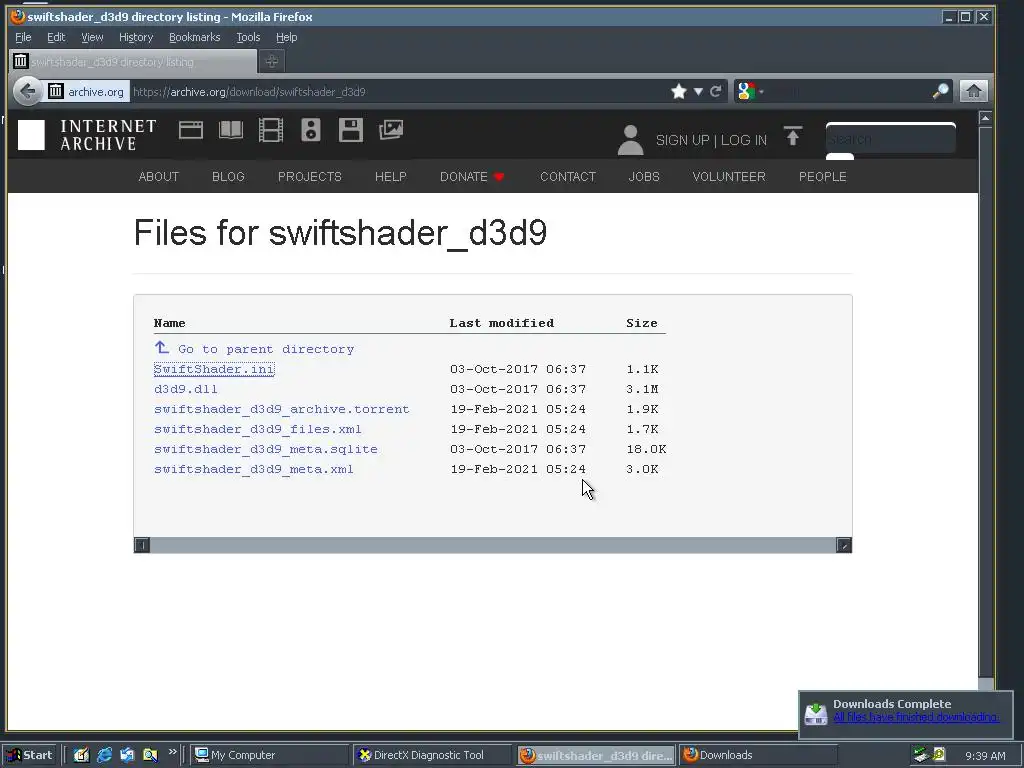The height and width of the screenshot is (768, 1024).
Task: Click the DONATE navigation link
Action: (x=464, y=177)
